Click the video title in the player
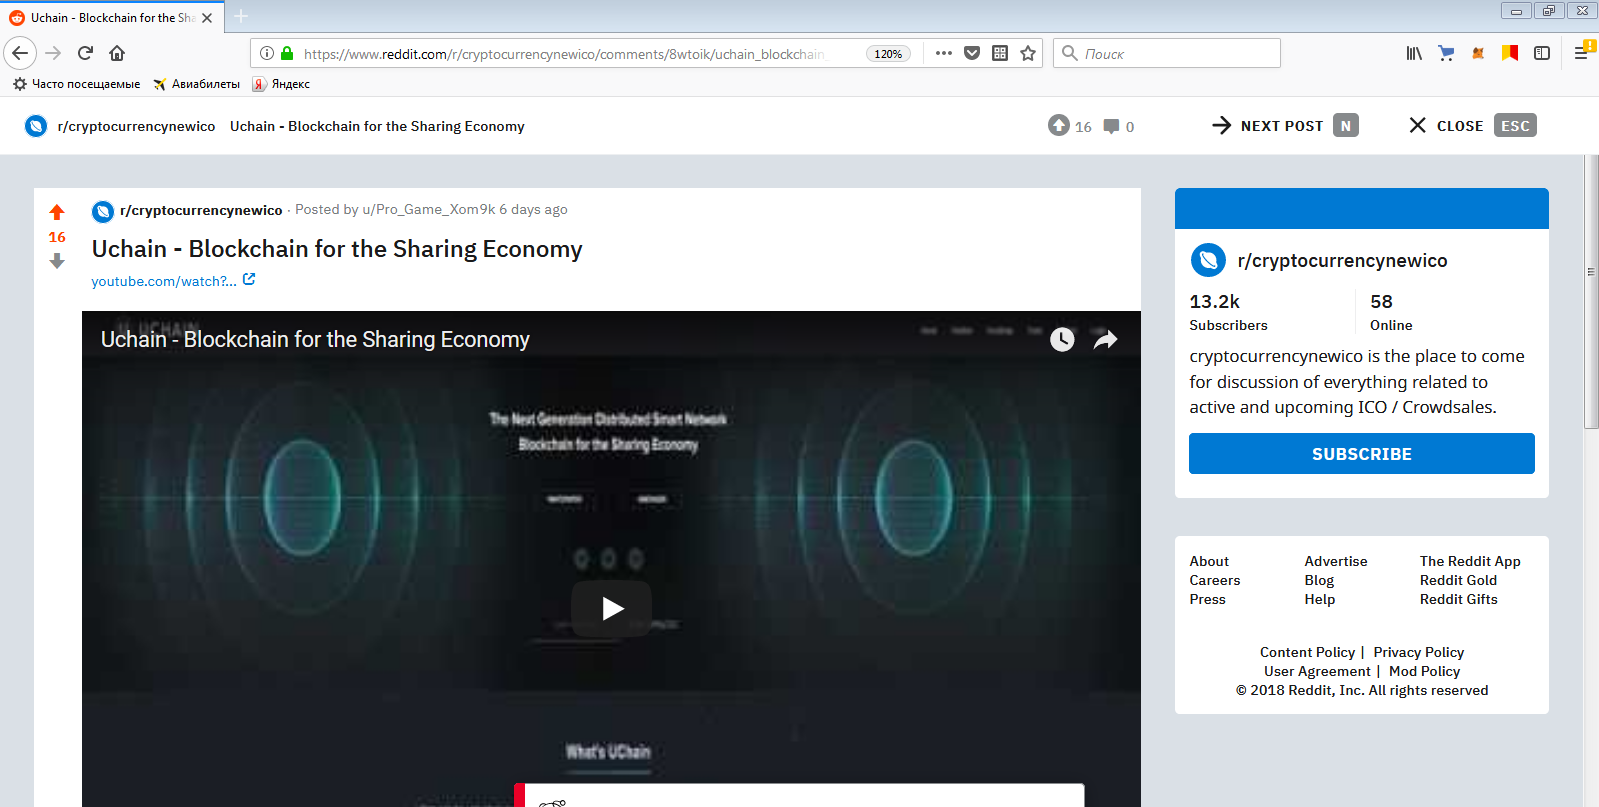The width and height of the screenshot is (1599, 807). [315, 339]
